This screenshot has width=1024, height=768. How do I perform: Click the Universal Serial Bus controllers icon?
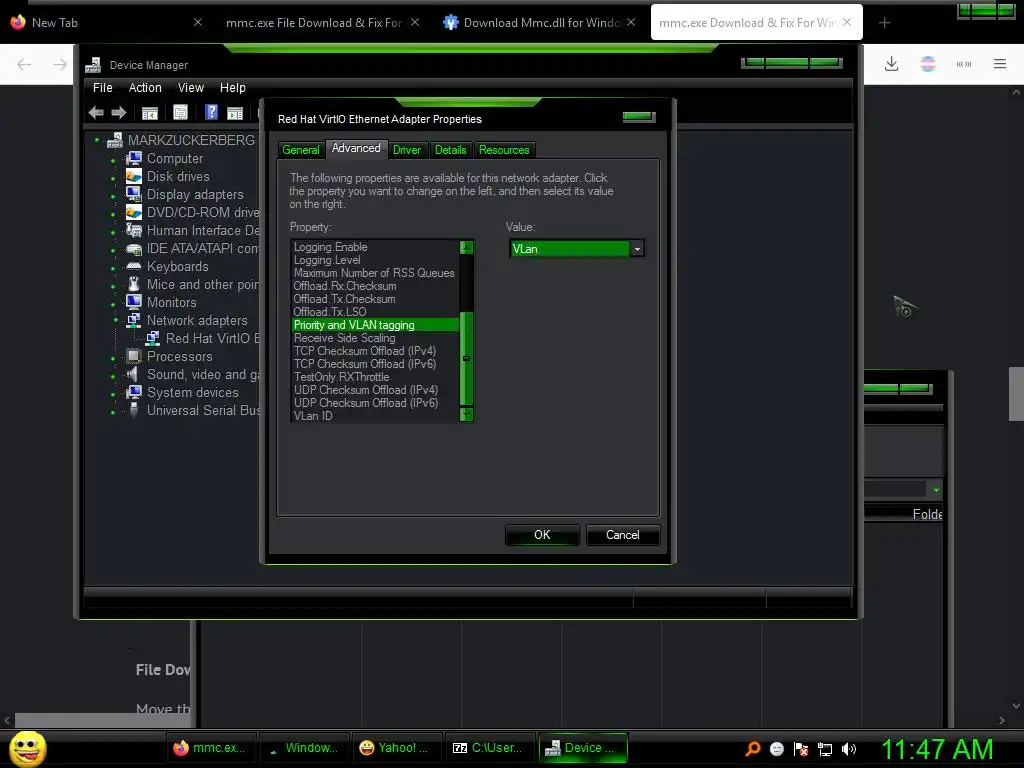pyautogui.click(x=134, y=410)
